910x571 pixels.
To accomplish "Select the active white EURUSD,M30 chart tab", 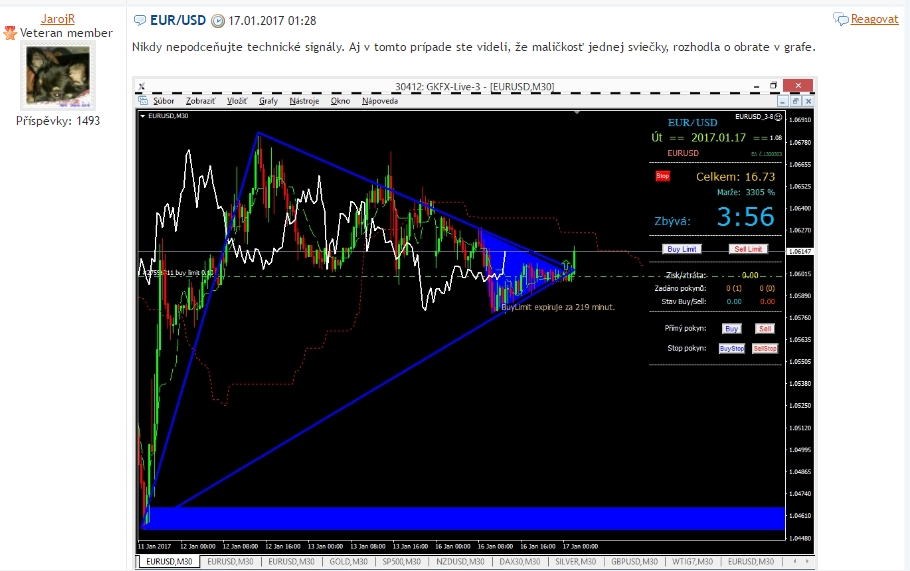I will pos(169,562).
